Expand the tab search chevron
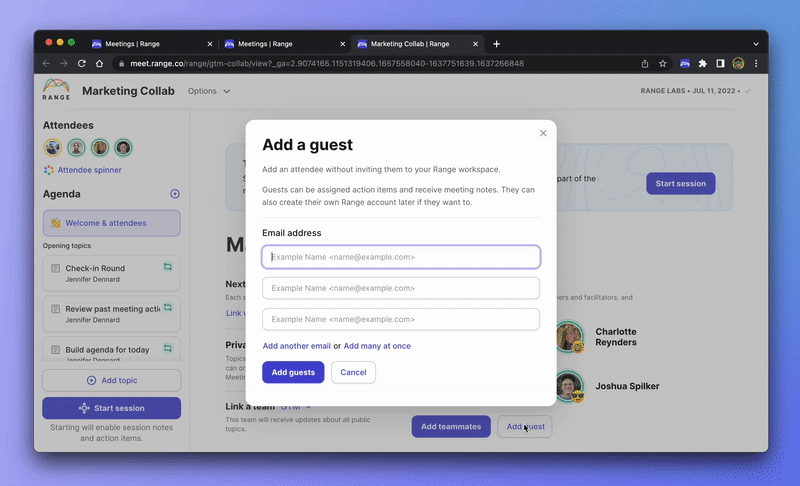This screenshot has width=800, height=486. [756, 44]
